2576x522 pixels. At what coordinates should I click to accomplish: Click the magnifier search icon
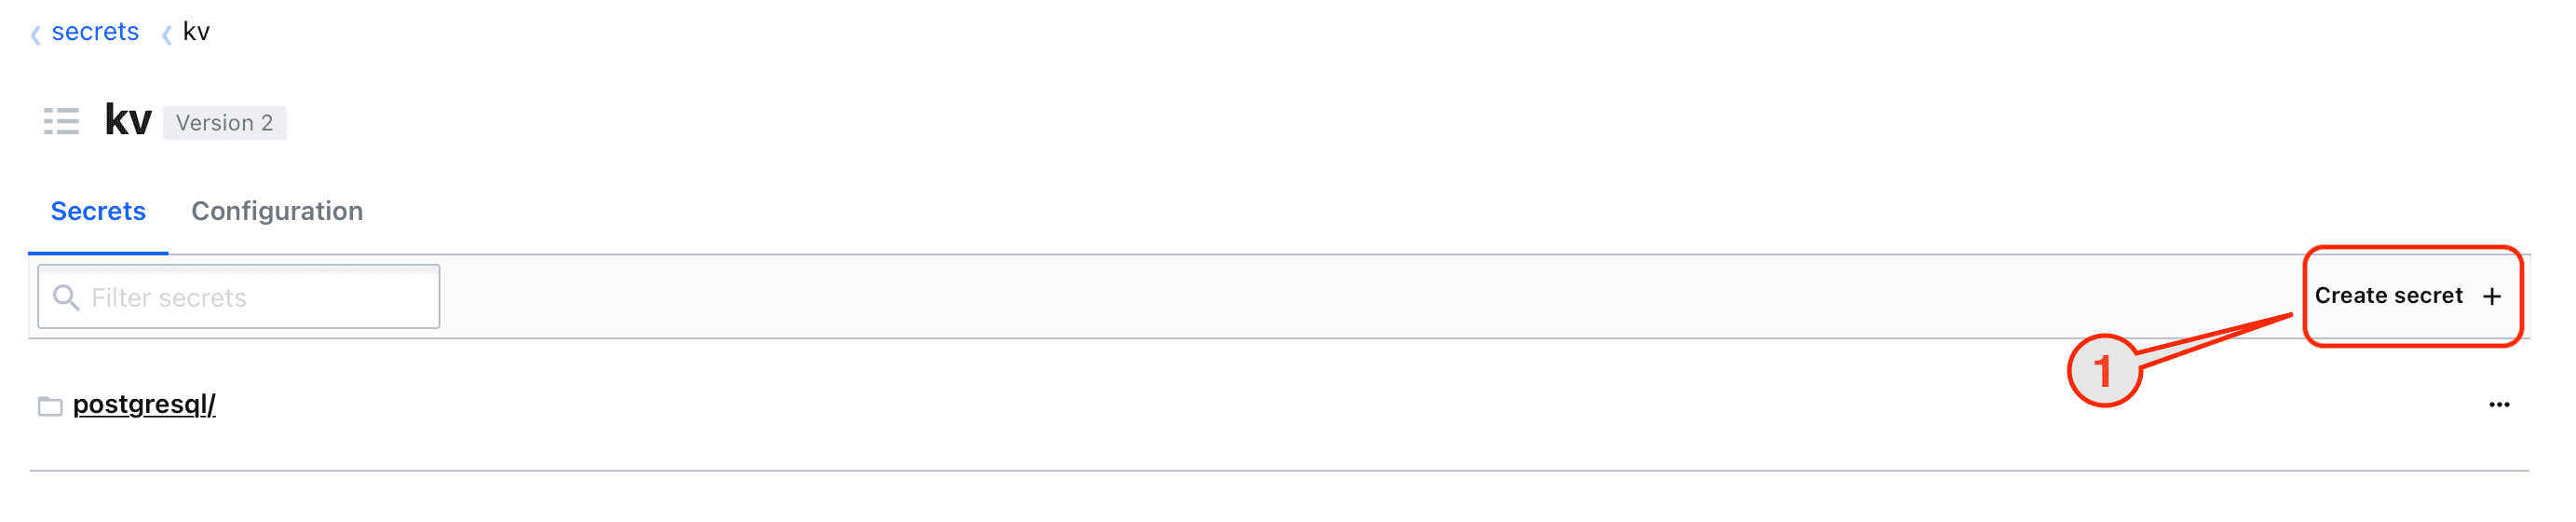point(66,297)
